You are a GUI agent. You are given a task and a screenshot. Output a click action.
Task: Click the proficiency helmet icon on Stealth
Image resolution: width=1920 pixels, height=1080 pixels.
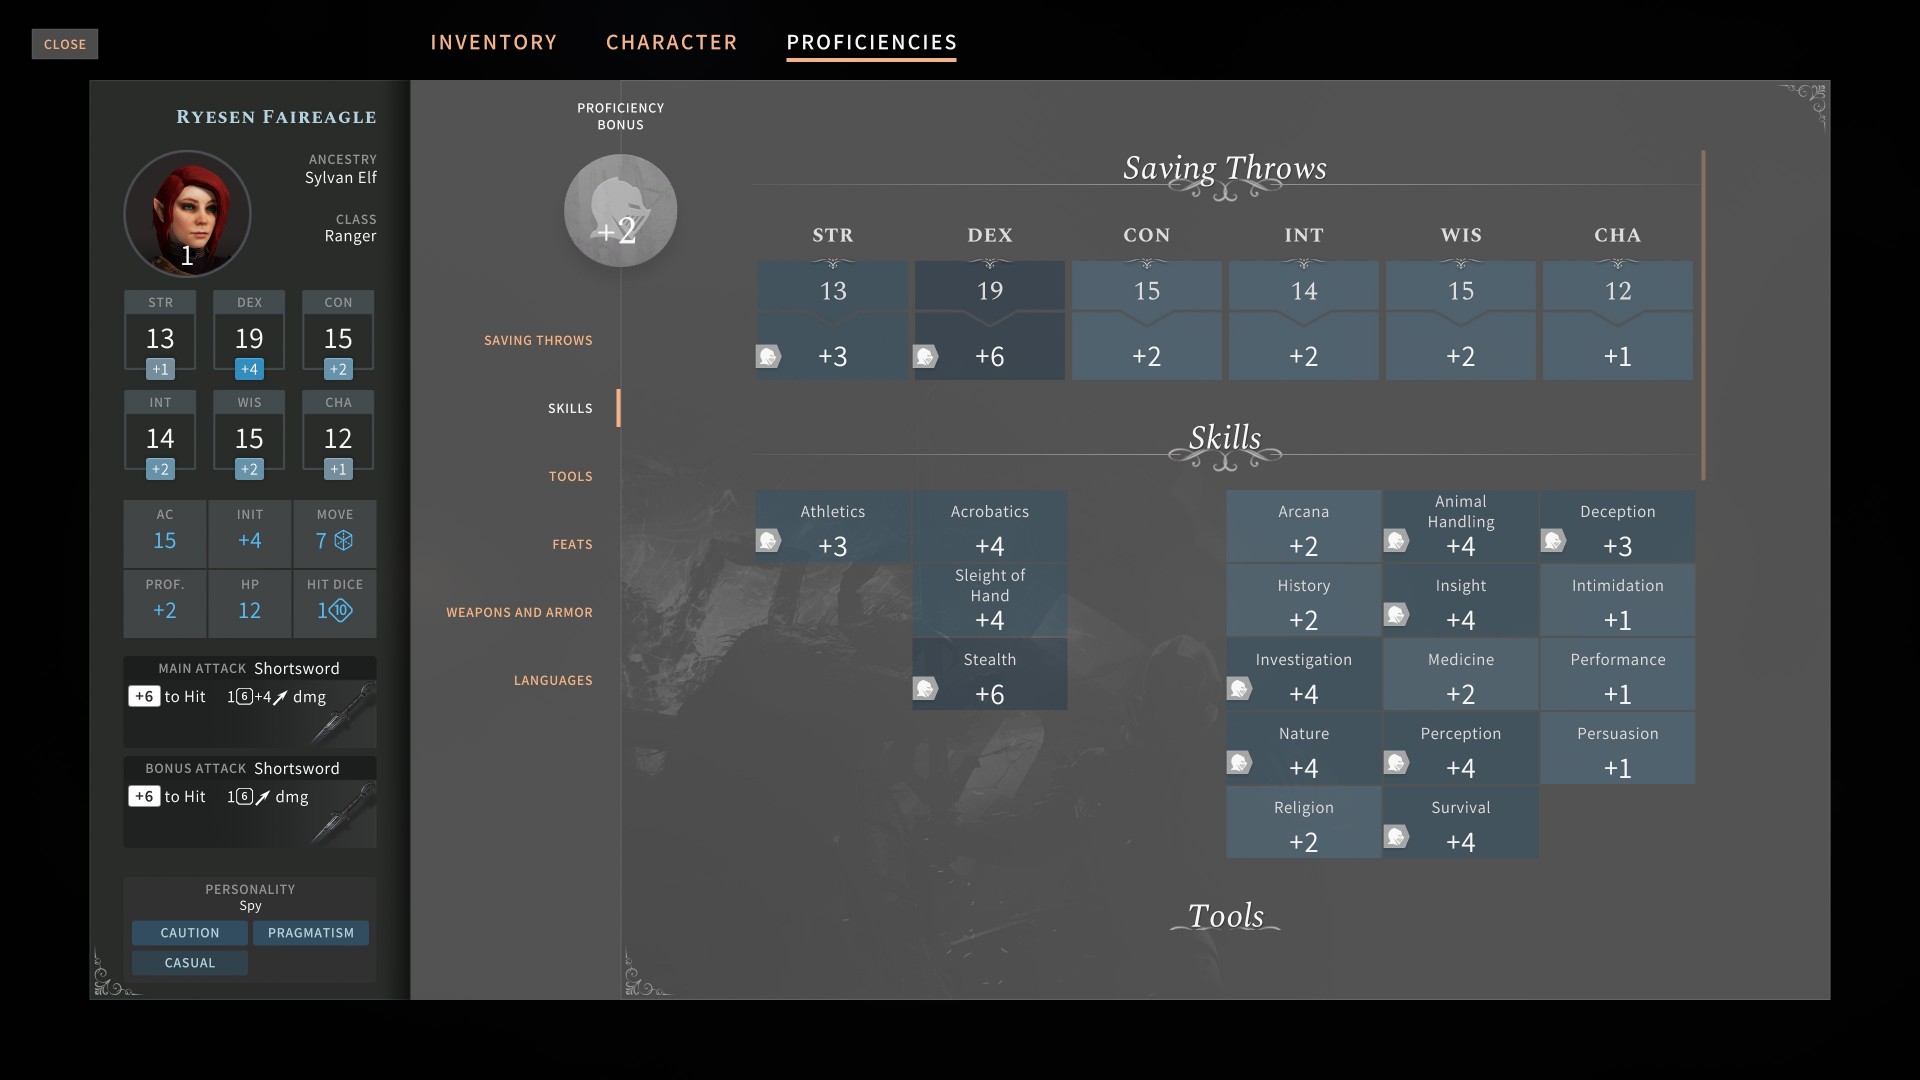pyautogui.click(x=925, y=689)
